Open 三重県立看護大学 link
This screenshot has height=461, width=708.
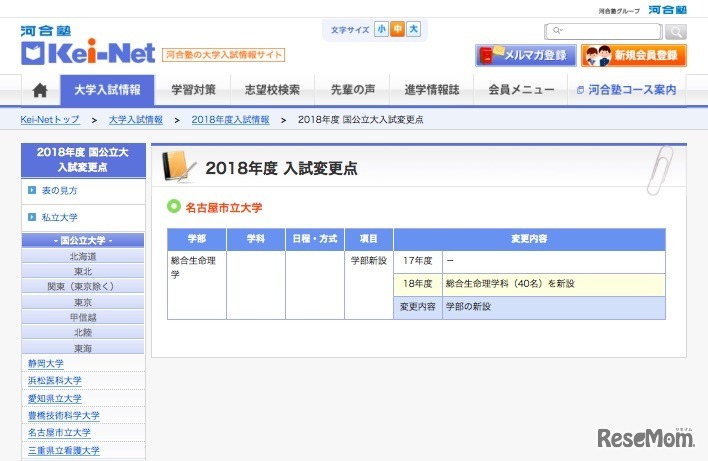tap(64, 451)
